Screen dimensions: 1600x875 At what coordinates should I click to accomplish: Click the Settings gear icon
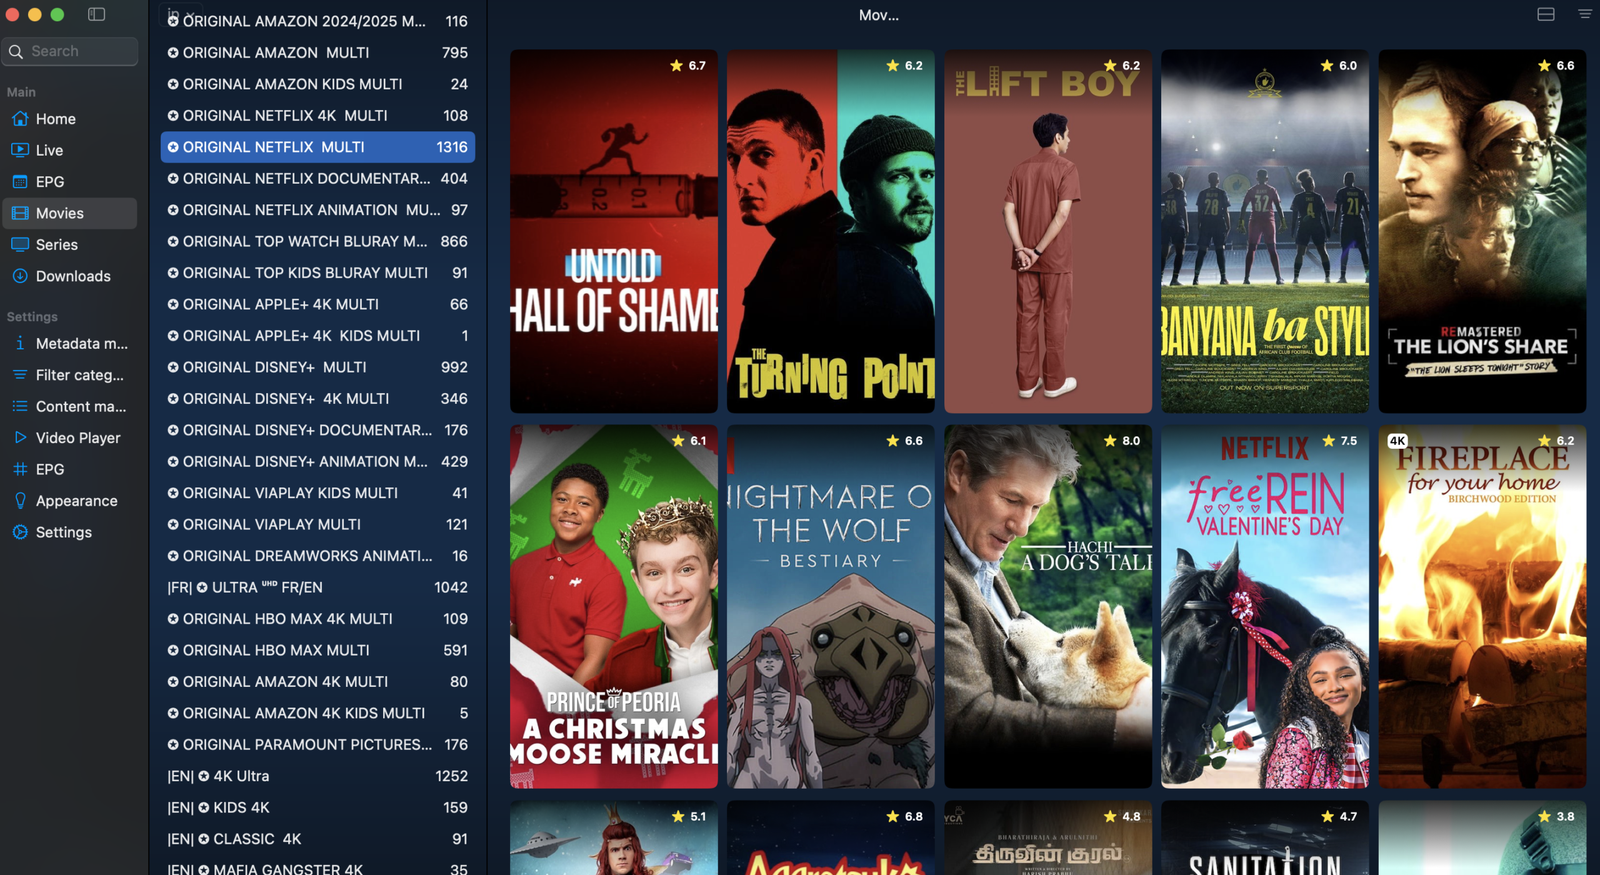click(x=20, y=532)
